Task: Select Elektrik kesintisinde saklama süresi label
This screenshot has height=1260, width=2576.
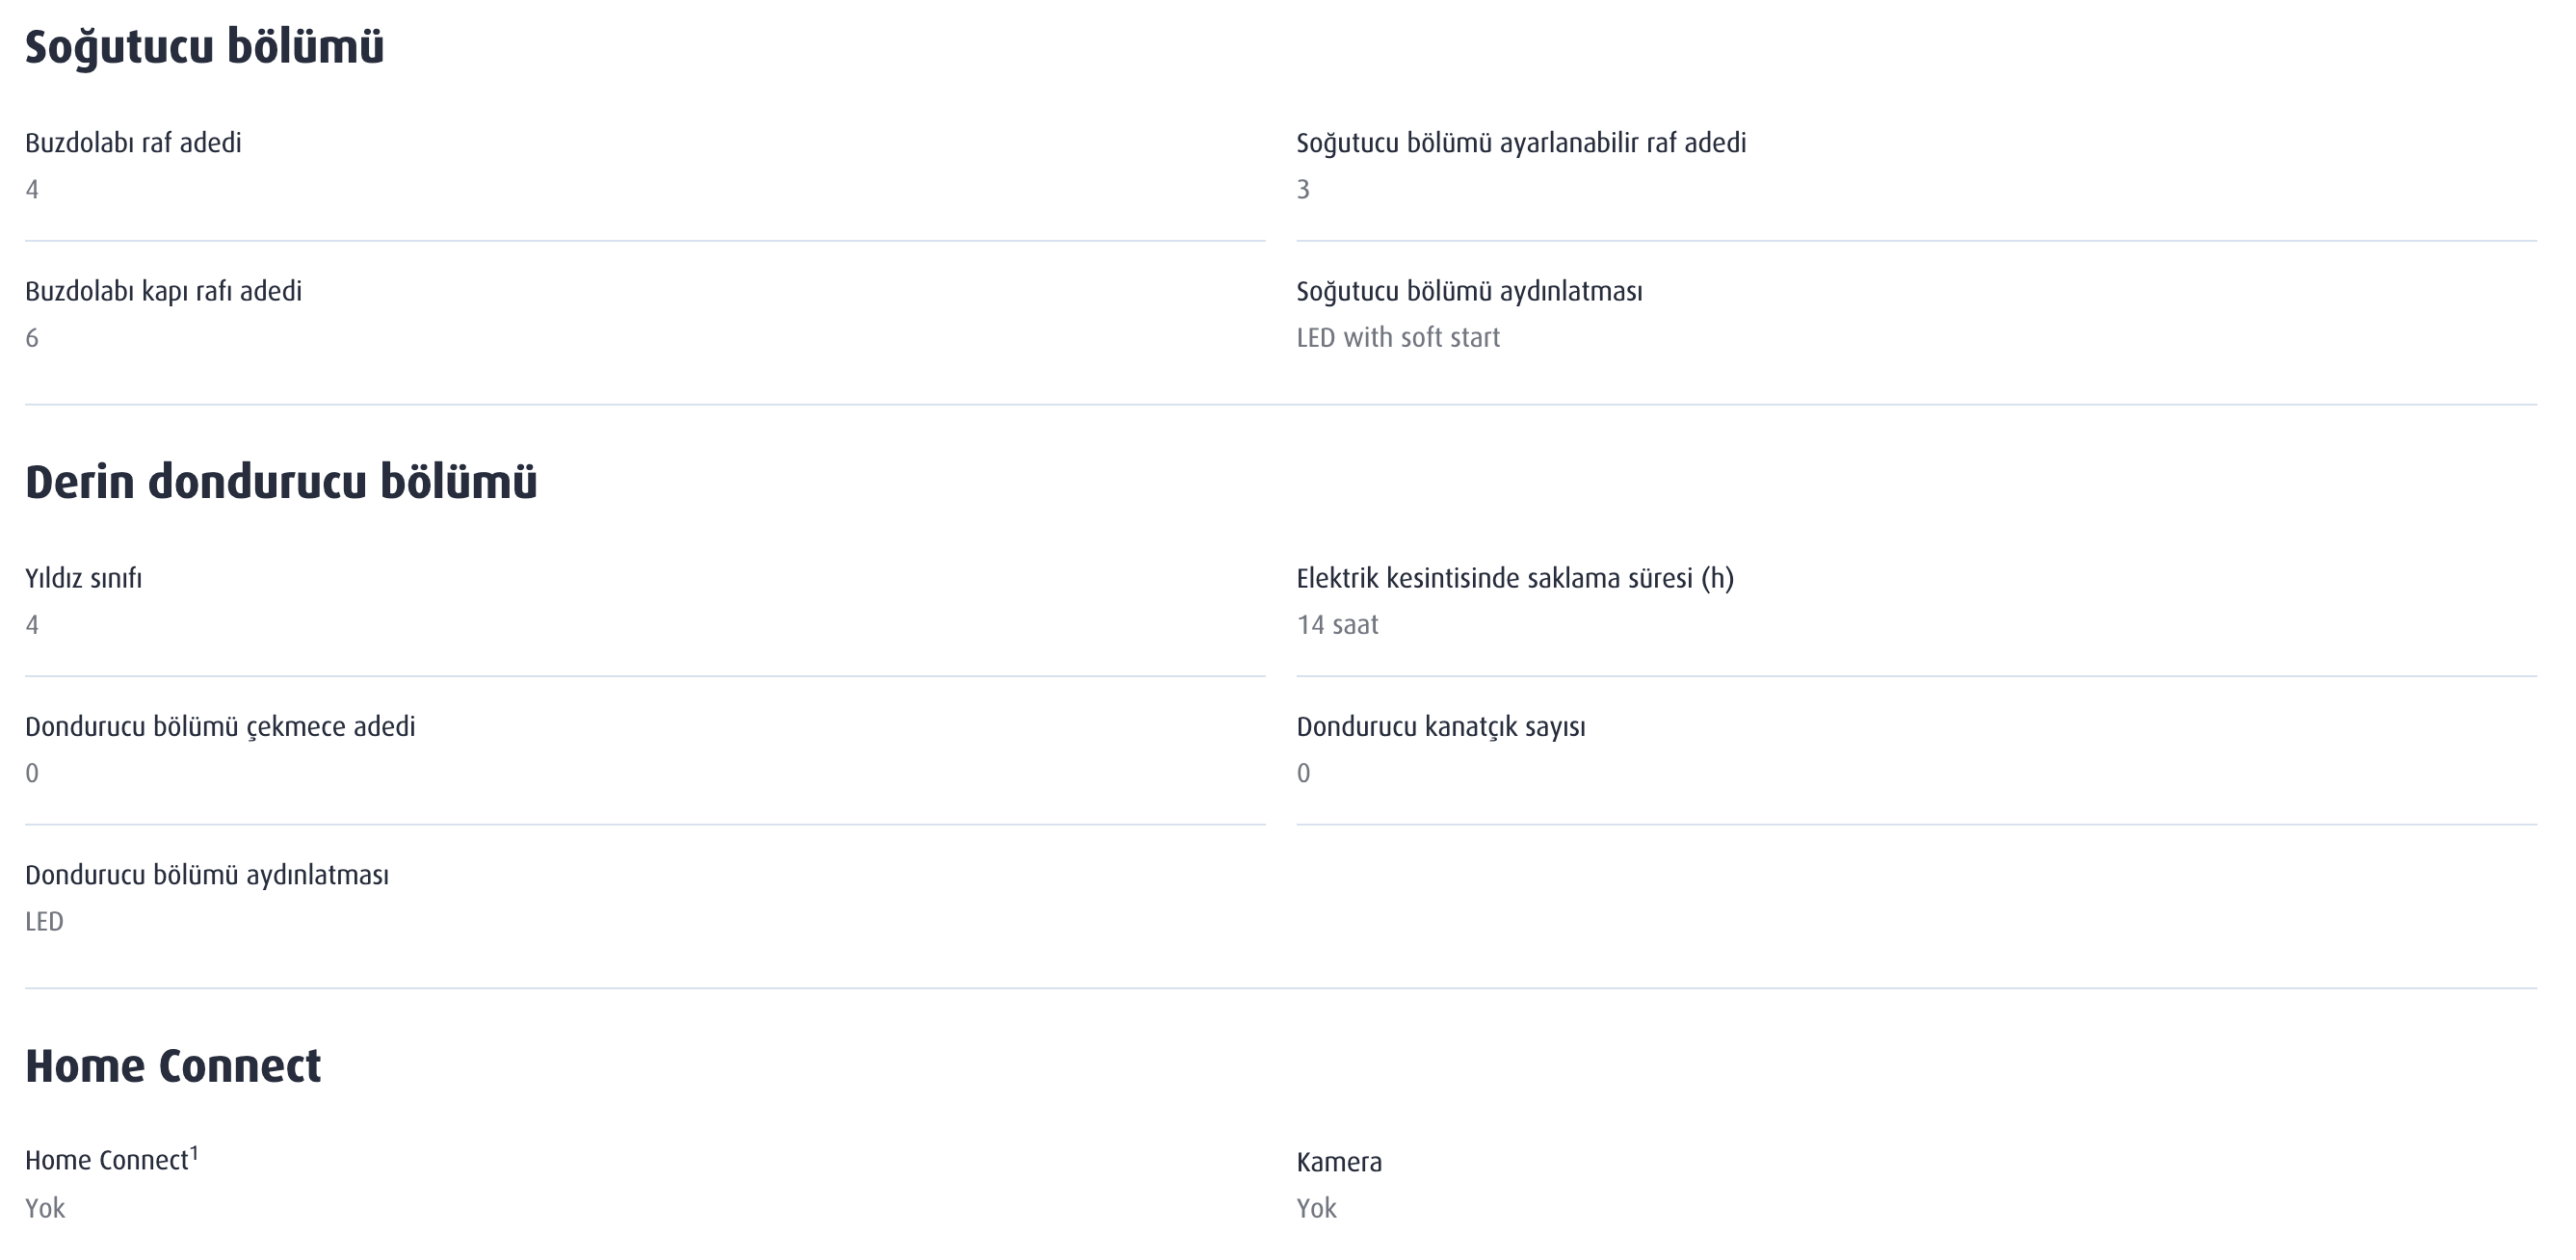Action: [x=1515, y=578]
